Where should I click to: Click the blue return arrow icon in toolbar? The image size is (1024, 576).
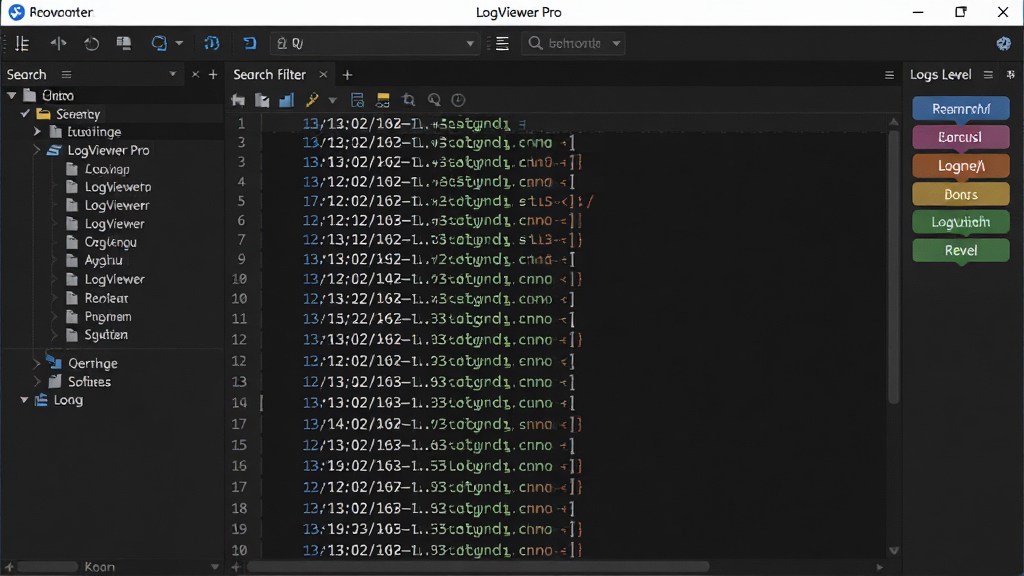(x=249, y=44)
